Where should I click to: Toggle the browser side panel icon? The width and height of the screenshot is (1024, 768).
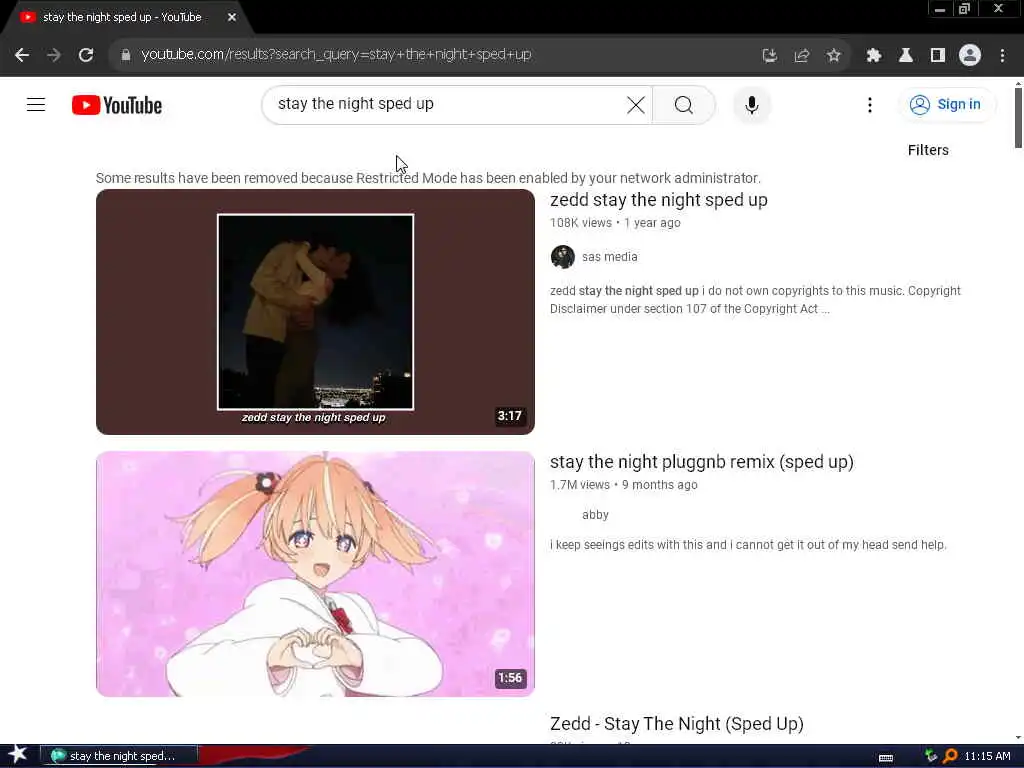click(938, 56)
